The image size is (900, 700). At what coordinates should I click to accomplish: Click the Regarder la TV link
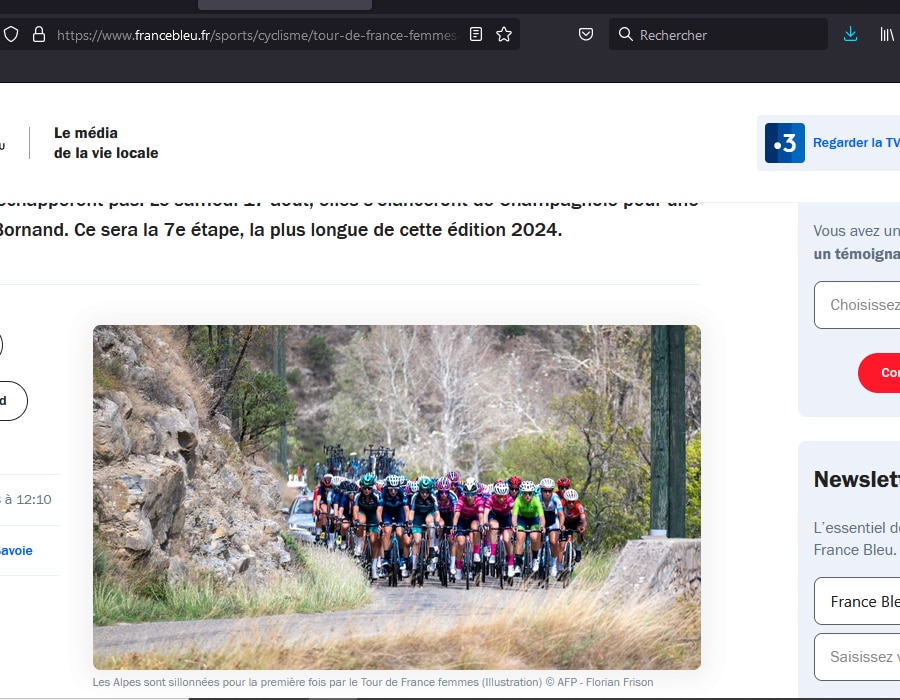(x=855, y=143)
